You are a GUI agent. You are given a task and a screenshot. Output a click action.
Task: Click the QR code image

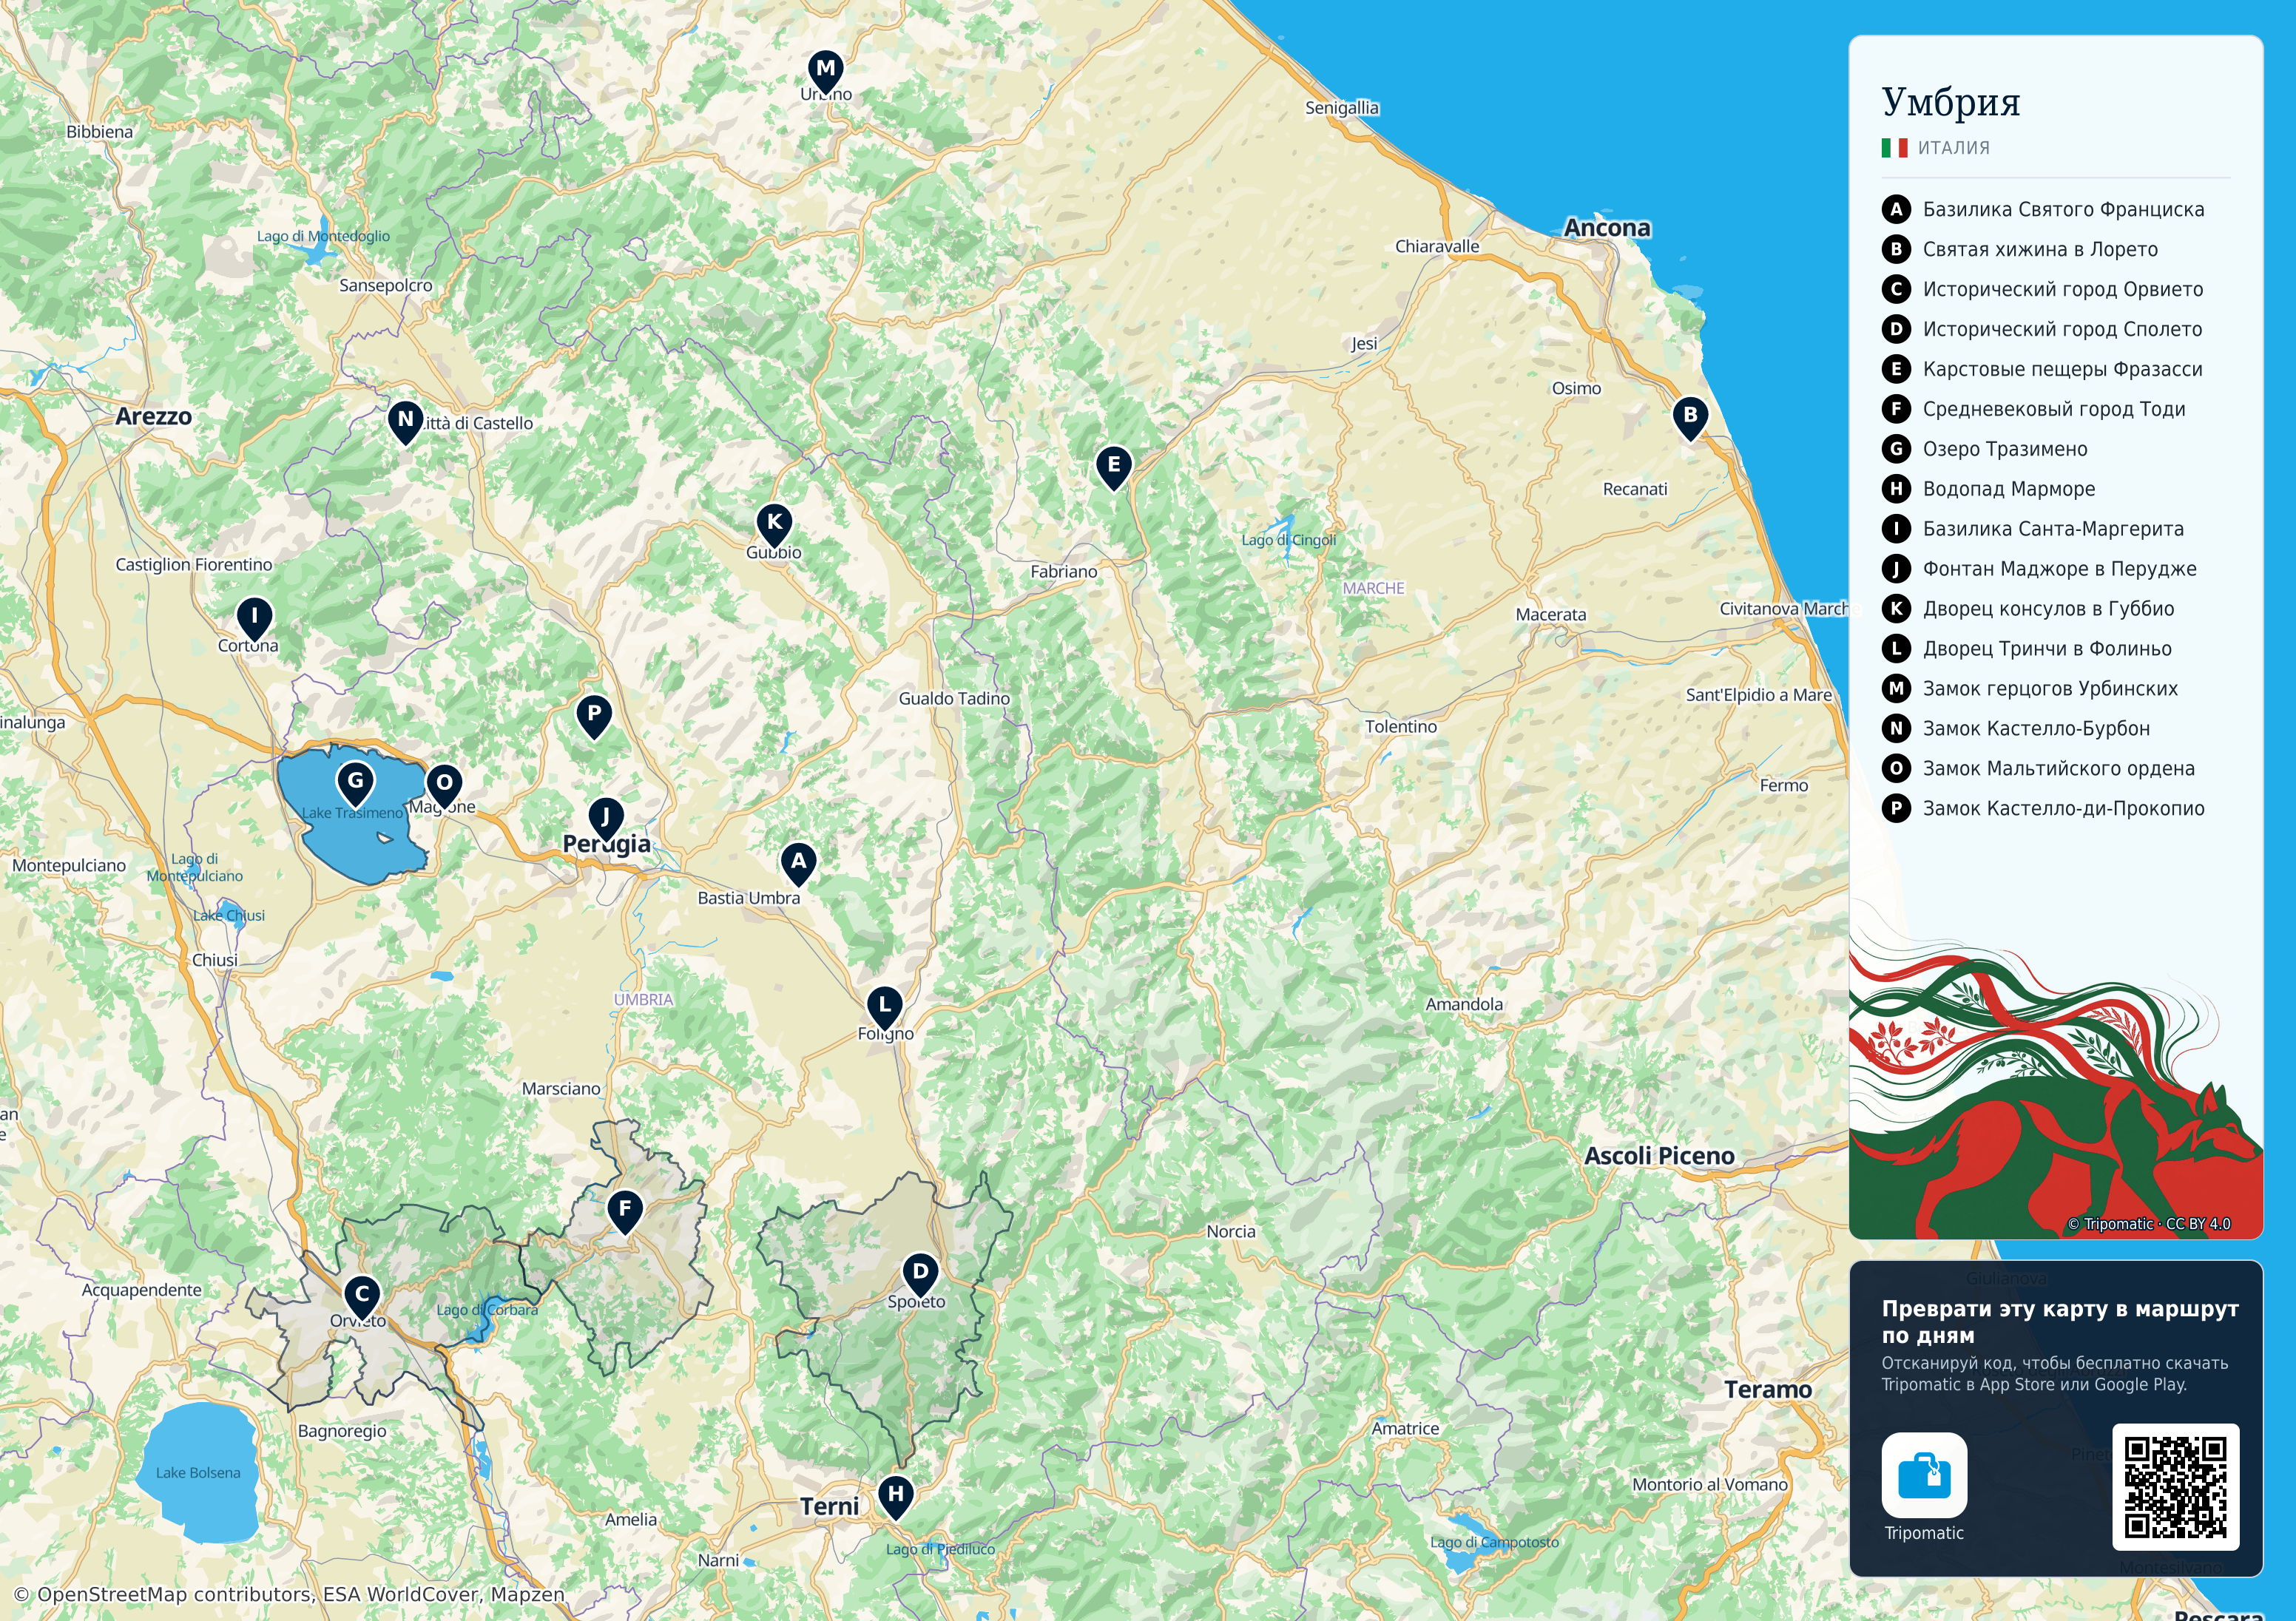(x=2175, y=1486)
